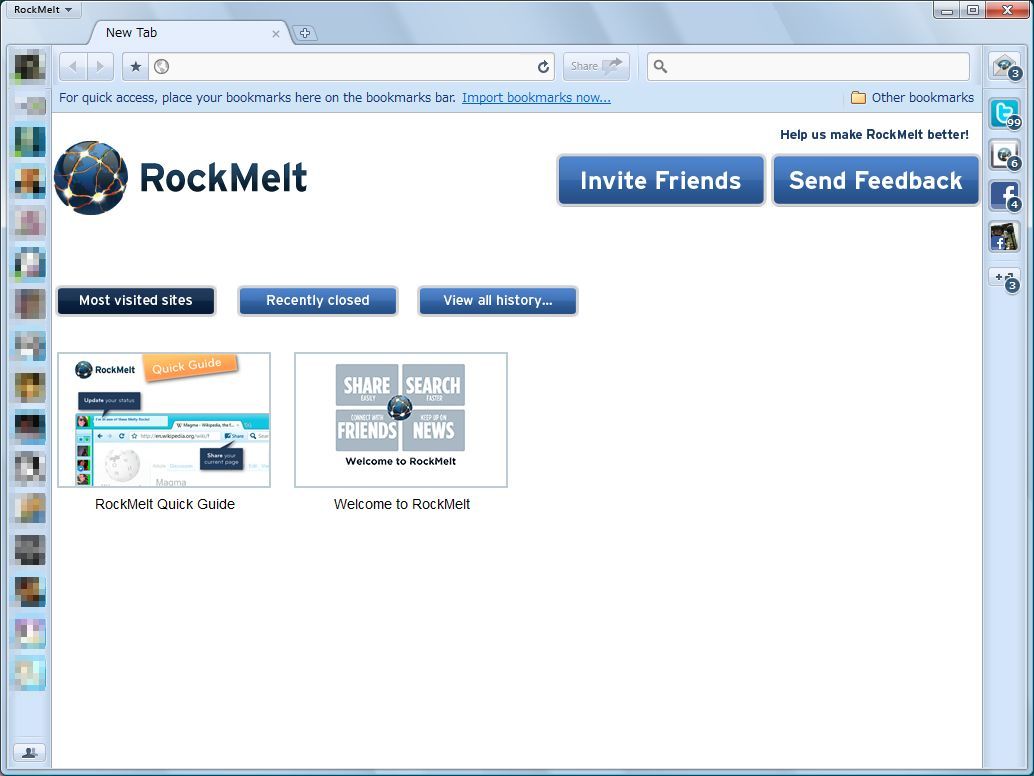This screenshot has height=776, width=1034.
Task: Click the RockMelt Quick Guide caption text
Action: pyautogui.click(x=165, y=504)
